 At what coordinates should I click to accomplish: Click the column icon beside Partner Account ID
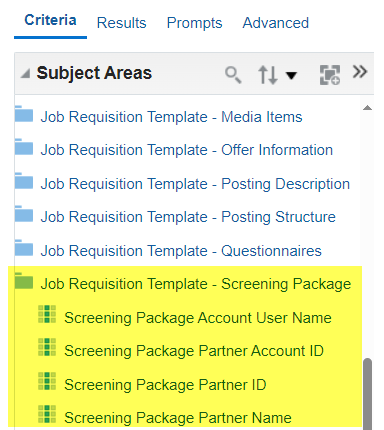pos(47,347)
